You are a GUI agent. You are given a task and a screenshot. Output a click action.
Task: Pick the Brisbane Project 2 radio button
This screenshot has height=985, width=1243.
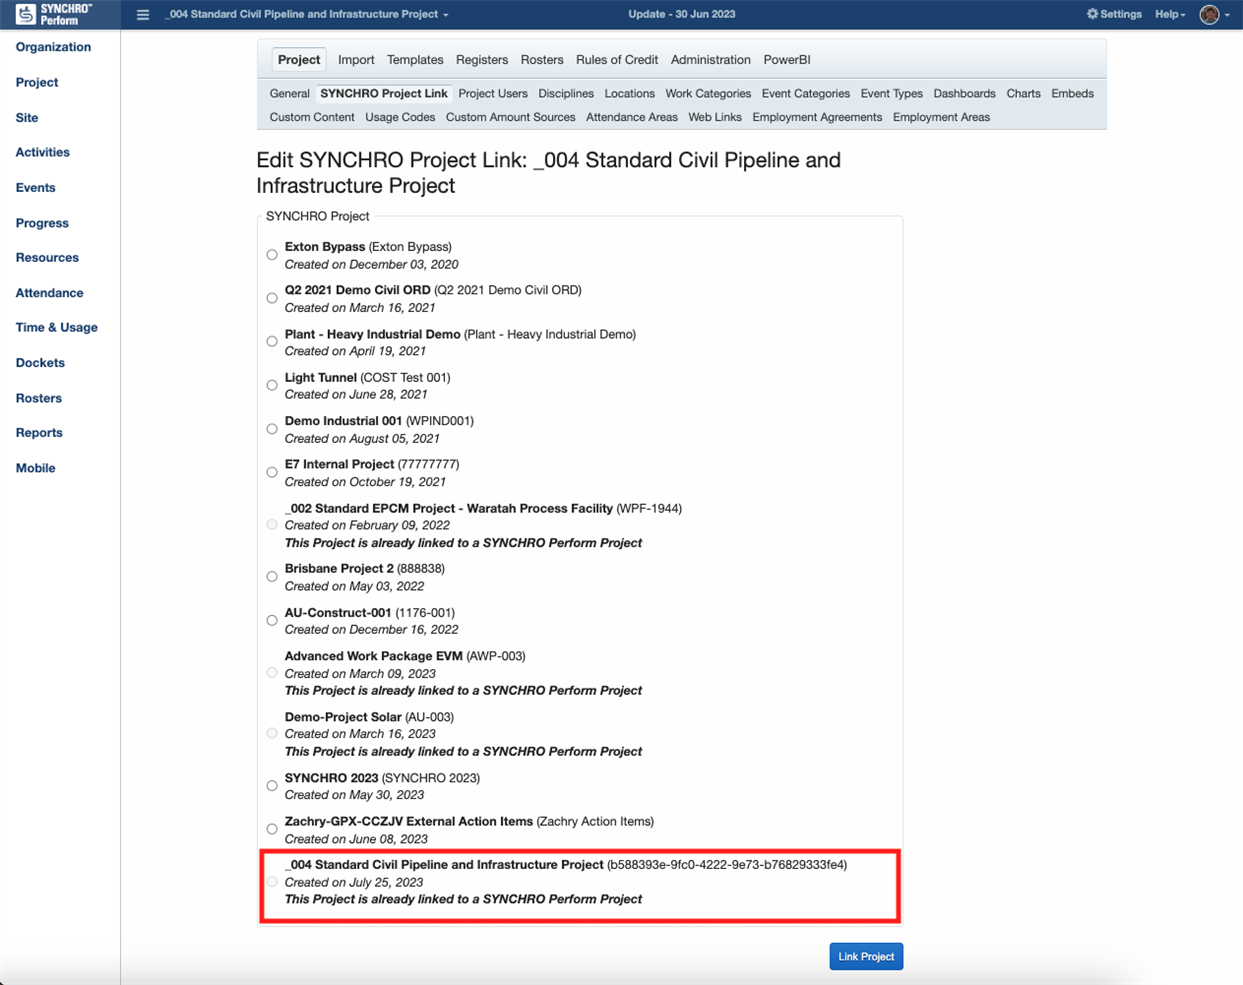click(x=272, y=577)
